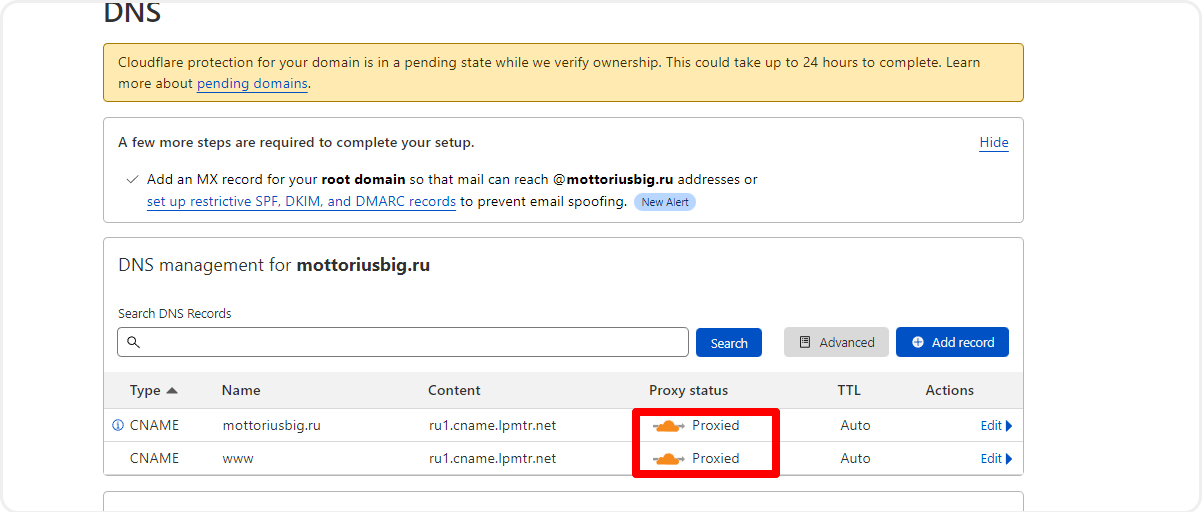
Task: Select the www name cell
Action: pyautogui.click(x=238, y=458)
